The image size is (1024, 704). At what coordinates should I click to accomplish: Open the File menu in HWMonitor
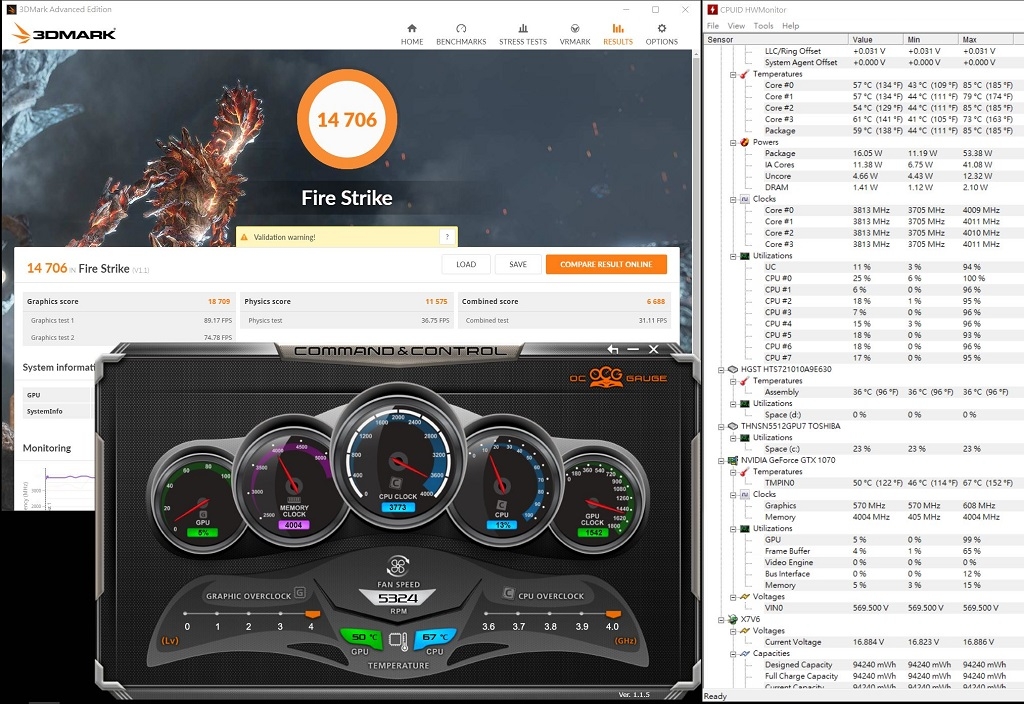(712, 25)
